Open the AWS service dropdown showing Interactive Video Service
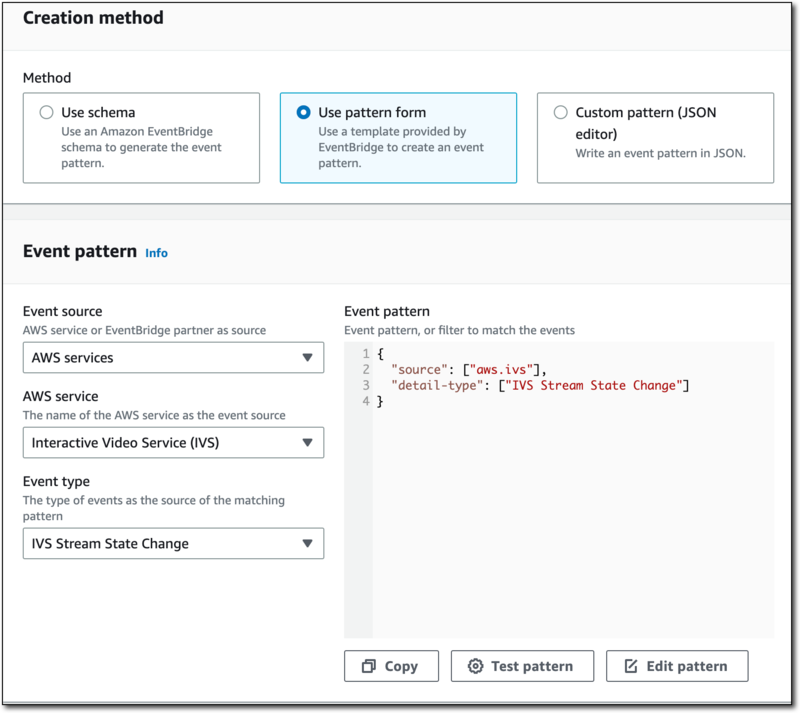 [173, 442]
